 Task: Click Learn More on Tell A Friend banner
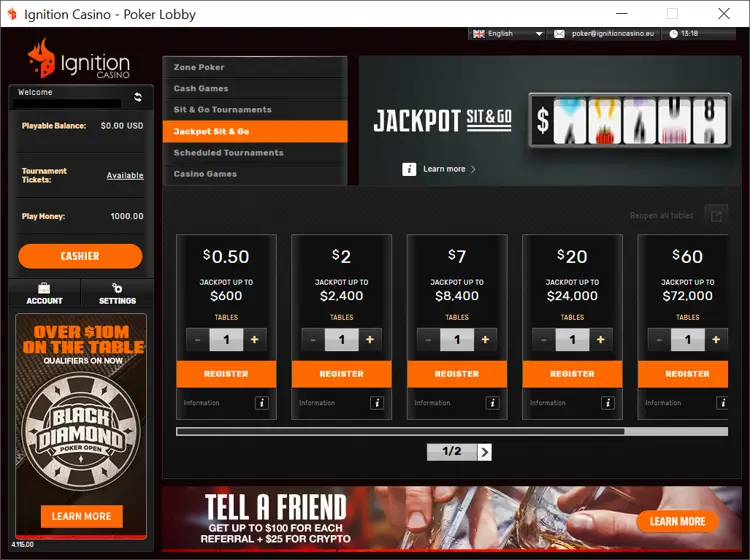coord(677,522)
